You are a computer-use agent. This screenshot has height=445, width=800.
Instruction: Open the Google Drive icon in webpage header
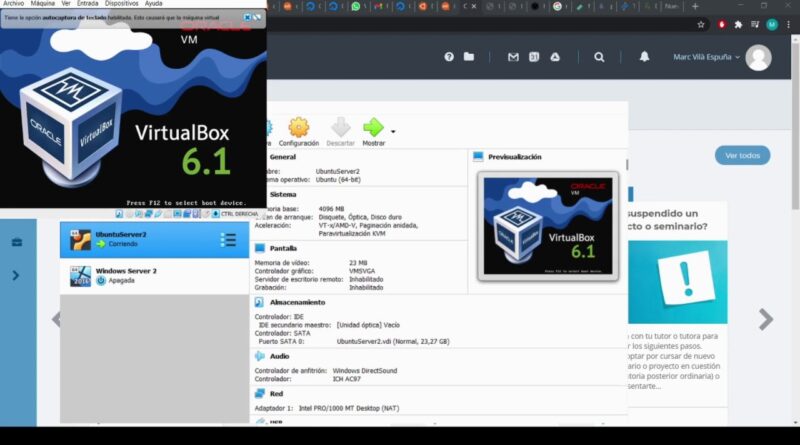coord(555,57)
